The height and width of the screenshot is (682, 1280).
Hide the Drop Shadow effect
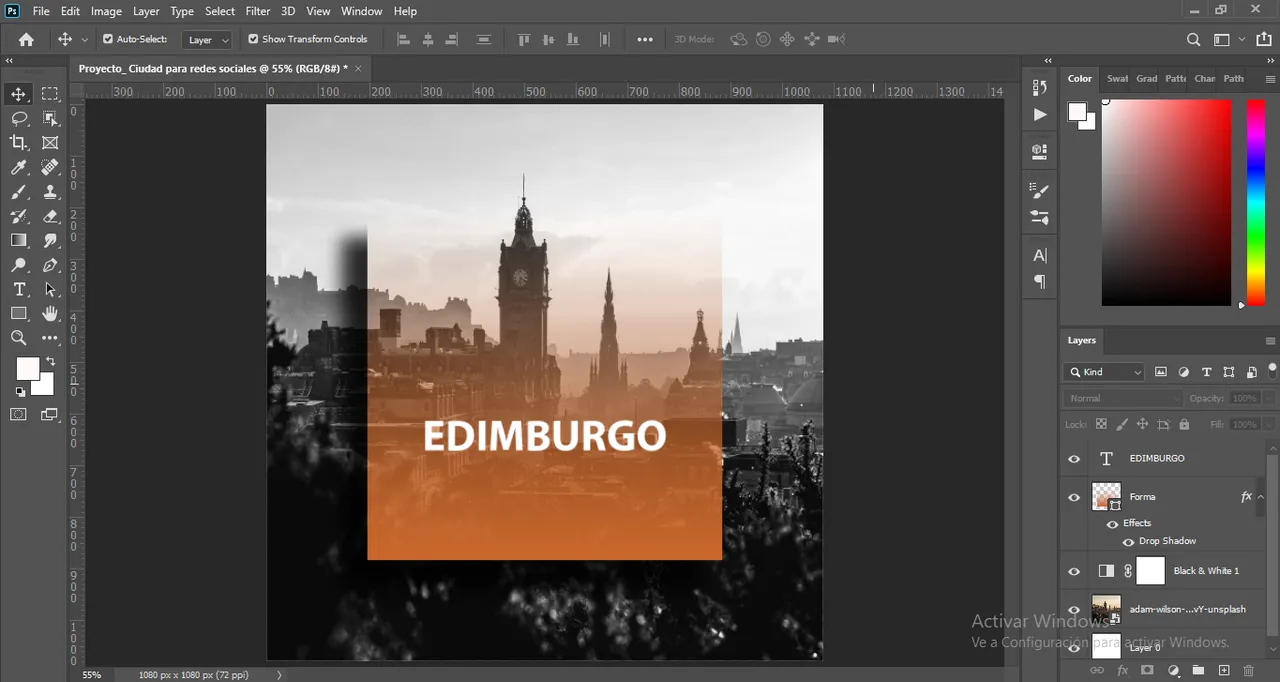point(1128,541)
